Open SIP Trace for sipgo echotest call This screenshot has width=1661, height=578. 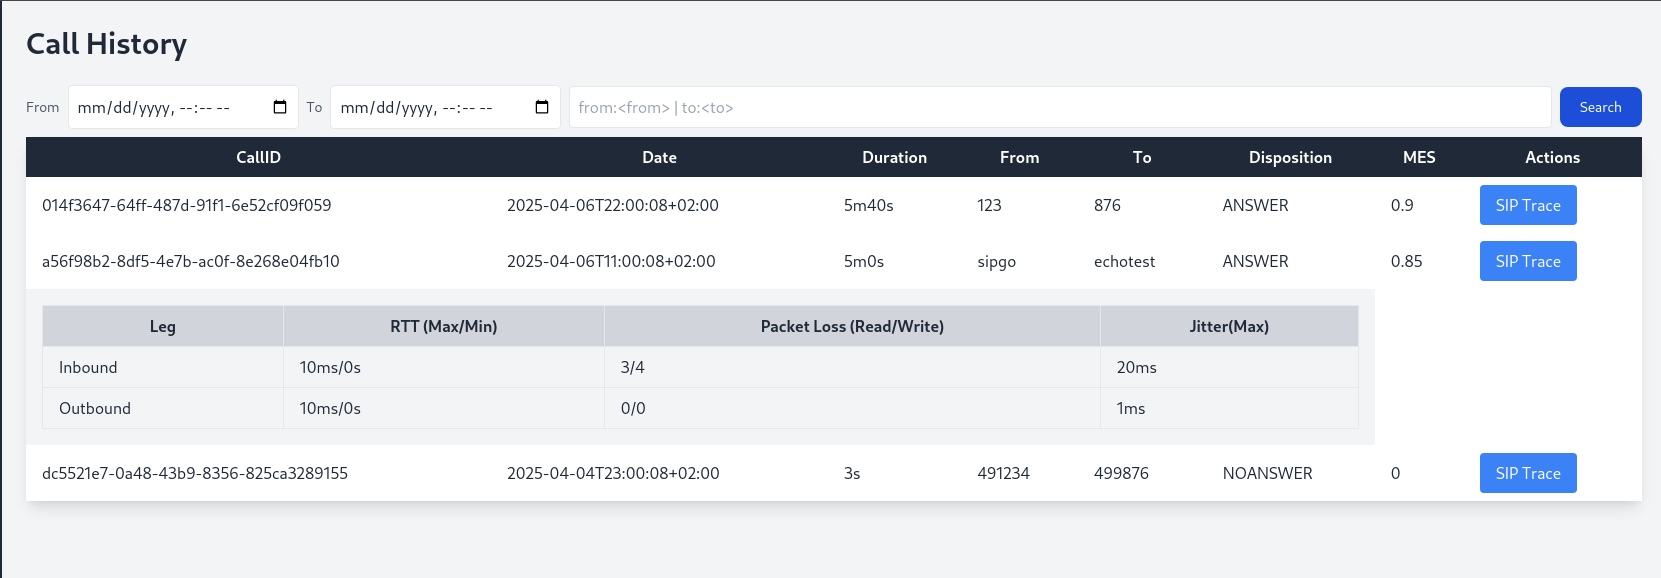[1527, 261]
